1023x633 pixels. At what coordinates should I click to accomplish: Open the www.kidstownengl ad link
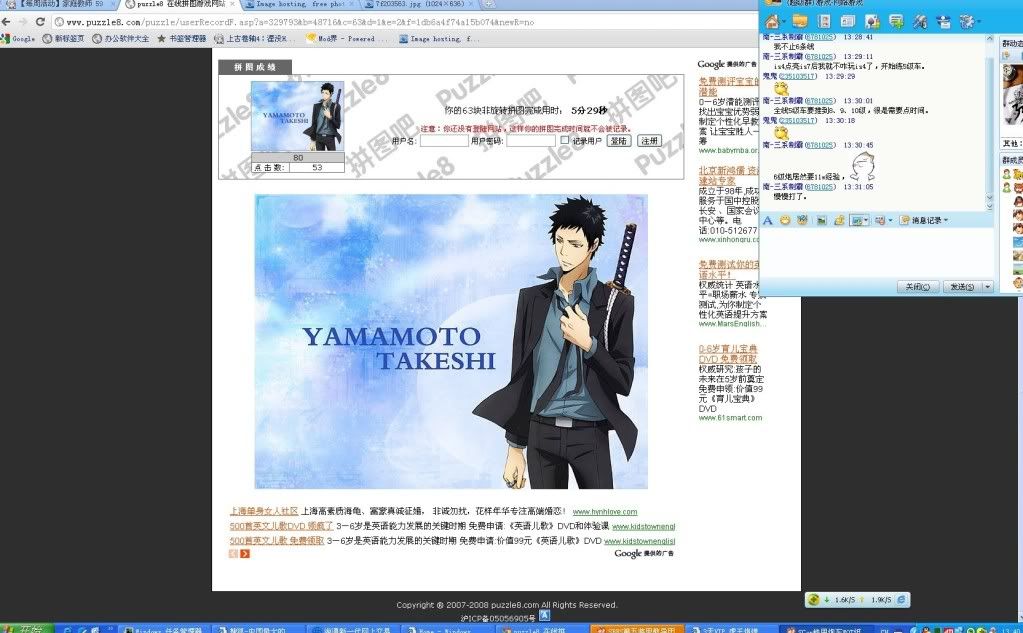coord(643,527)
